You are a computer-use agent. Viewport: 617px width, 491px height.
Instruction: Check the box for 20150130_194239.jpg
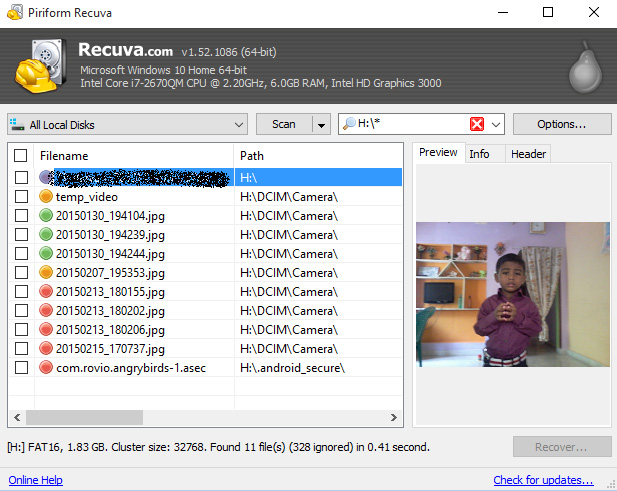(21, 234)
